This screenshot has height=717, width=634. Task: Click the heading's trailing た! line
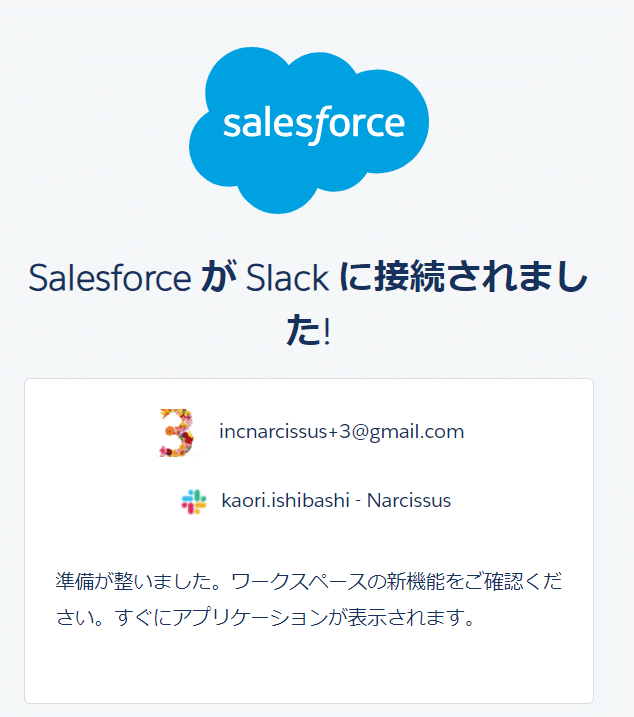coord(307,331)
